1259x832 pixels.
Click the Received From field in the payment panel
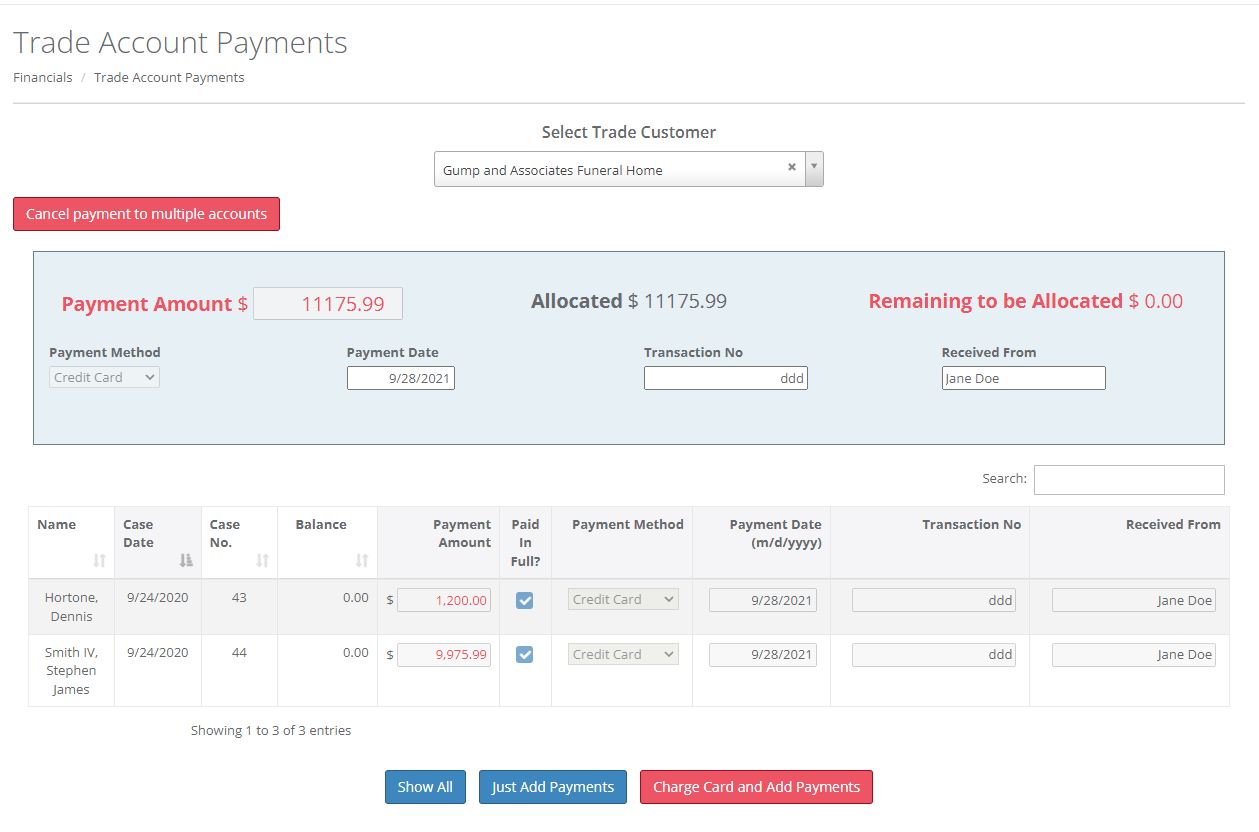click(1023, 379)
